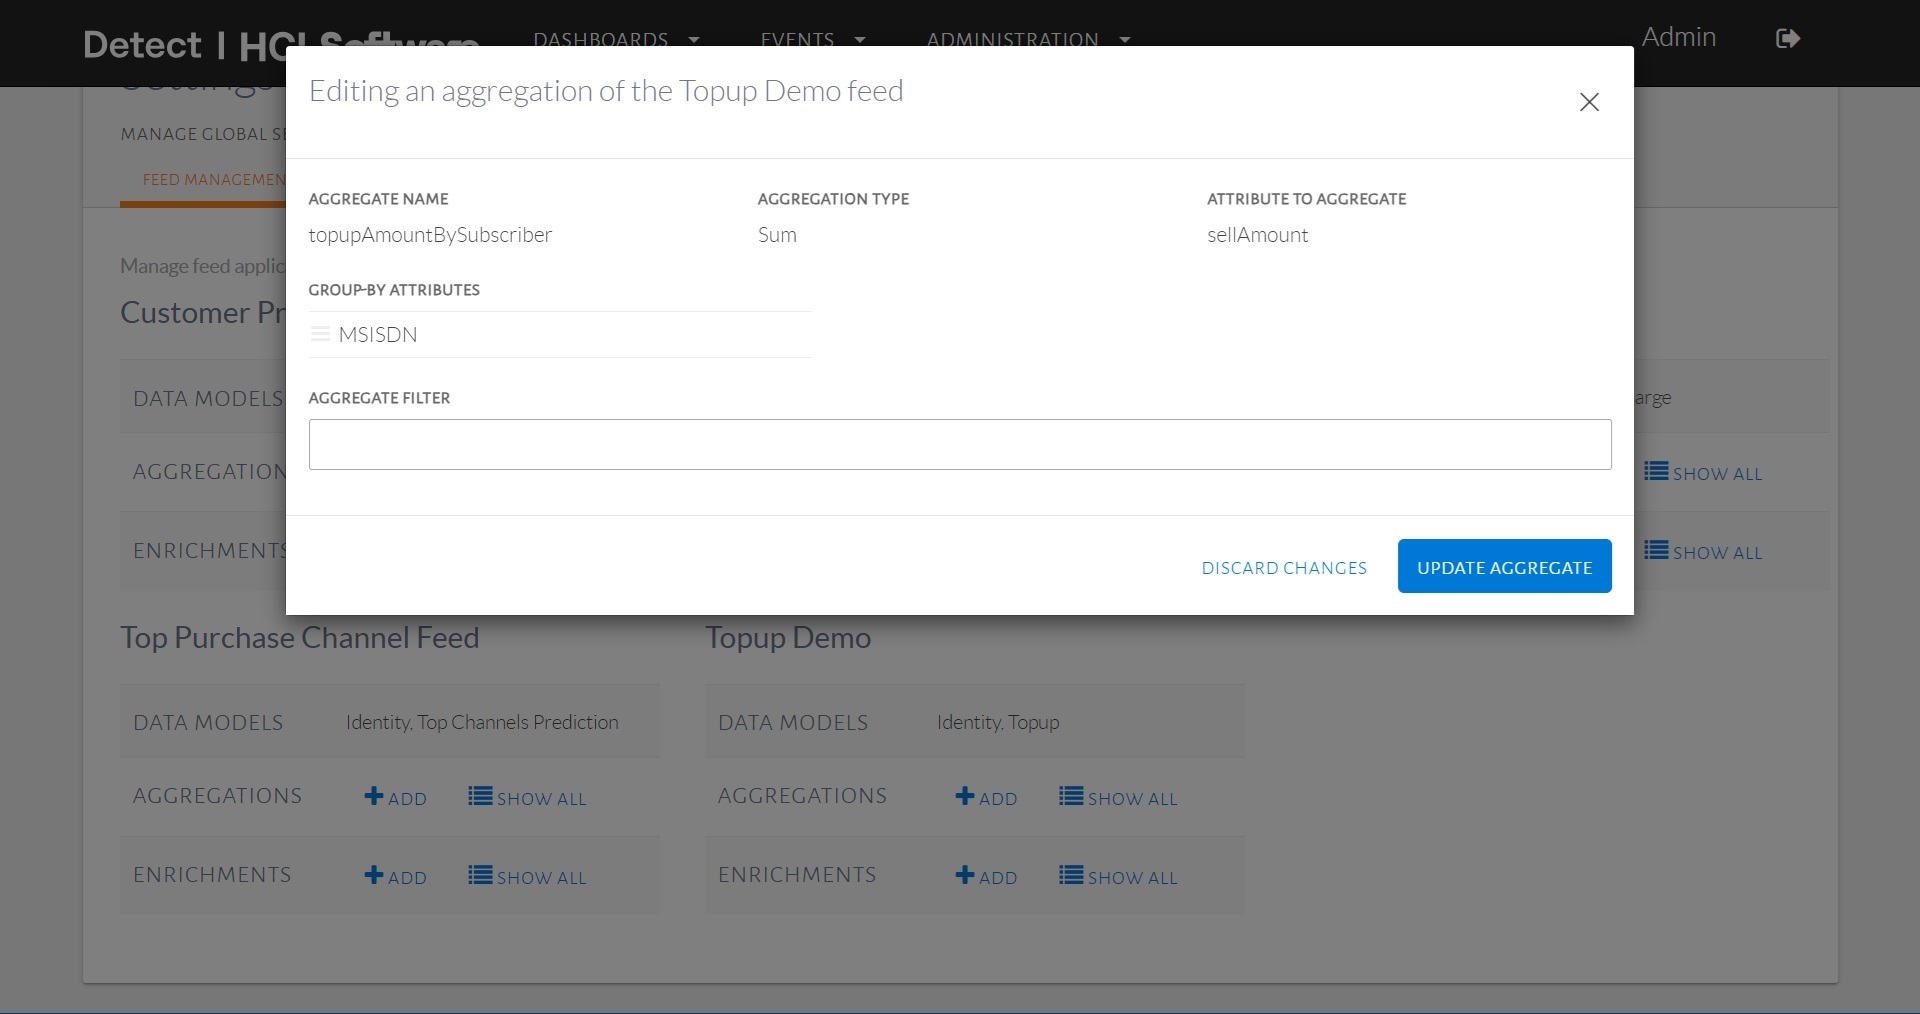Close the aggregation editing dialog
Viewport: 1920px width, 1014px height.
point(1588,102)
